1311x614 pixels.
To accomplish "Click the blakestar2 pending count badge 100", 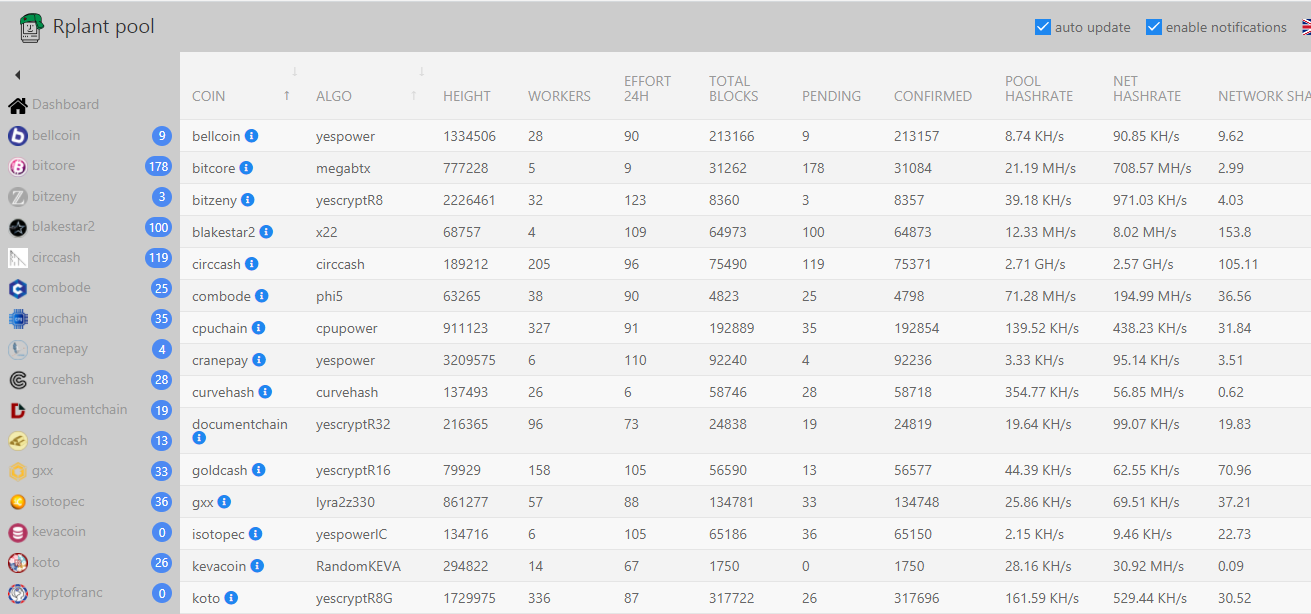I will [x=158, y=227].
